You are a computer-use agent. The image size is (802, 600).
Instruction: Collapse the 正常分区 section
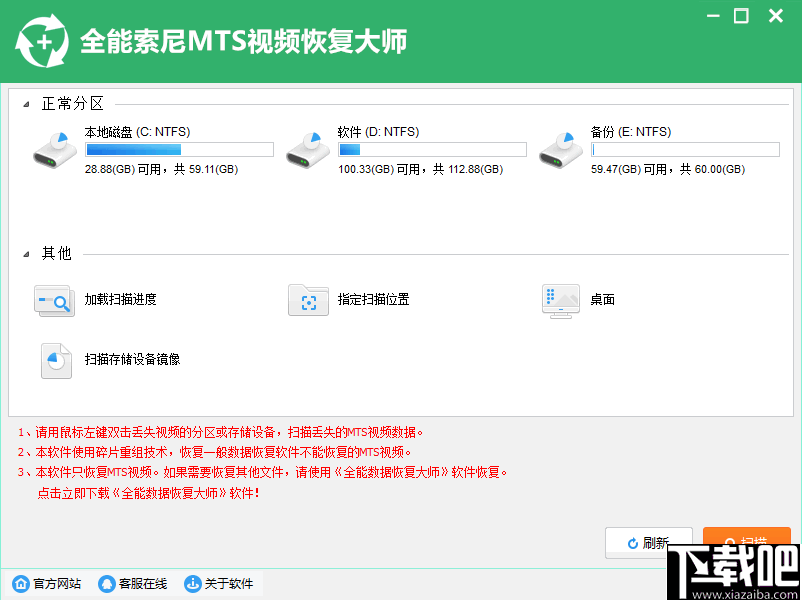coord(26,105)
